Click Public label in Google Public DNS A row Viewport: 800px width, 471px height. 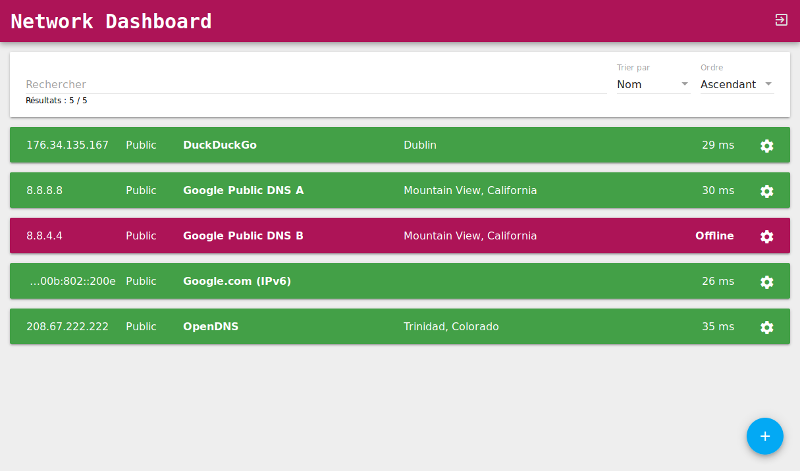coord(141,190)
